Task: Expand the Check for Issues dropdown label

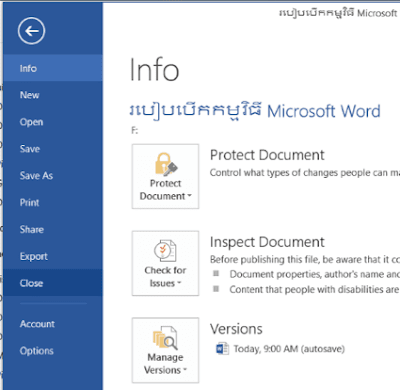Action: 165,277
